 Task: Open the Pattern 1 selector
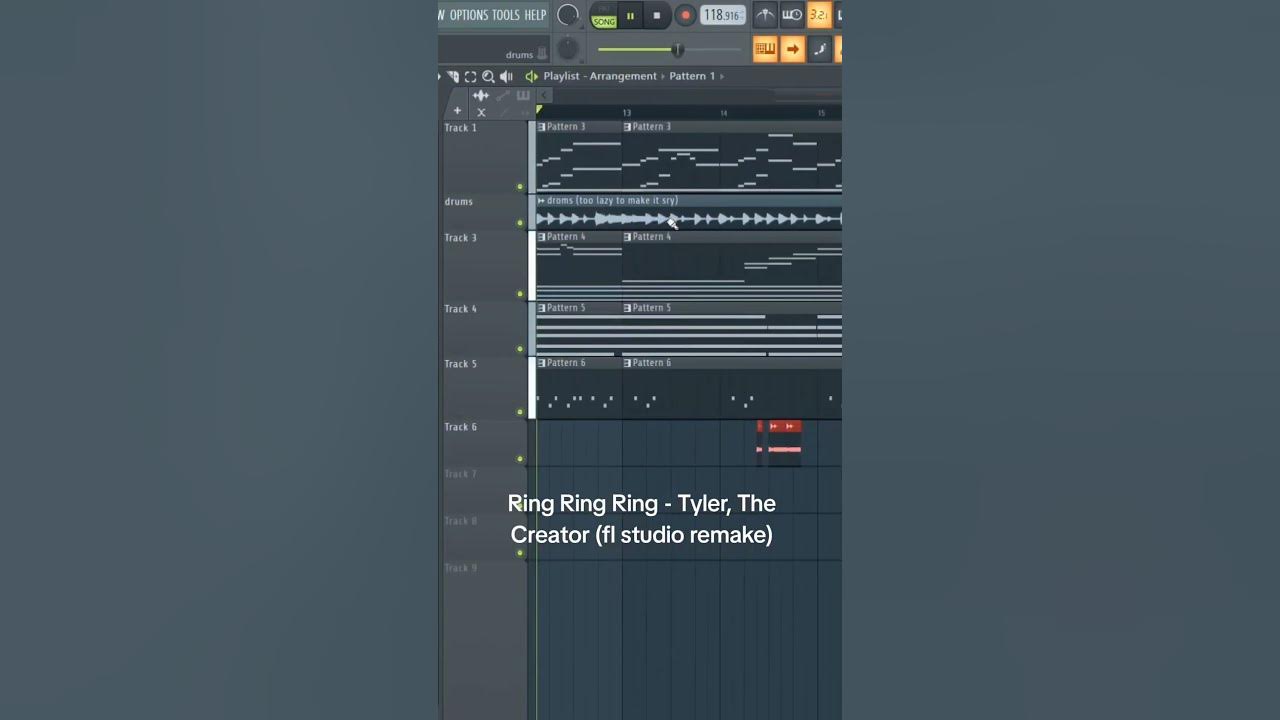click(692, 76)
